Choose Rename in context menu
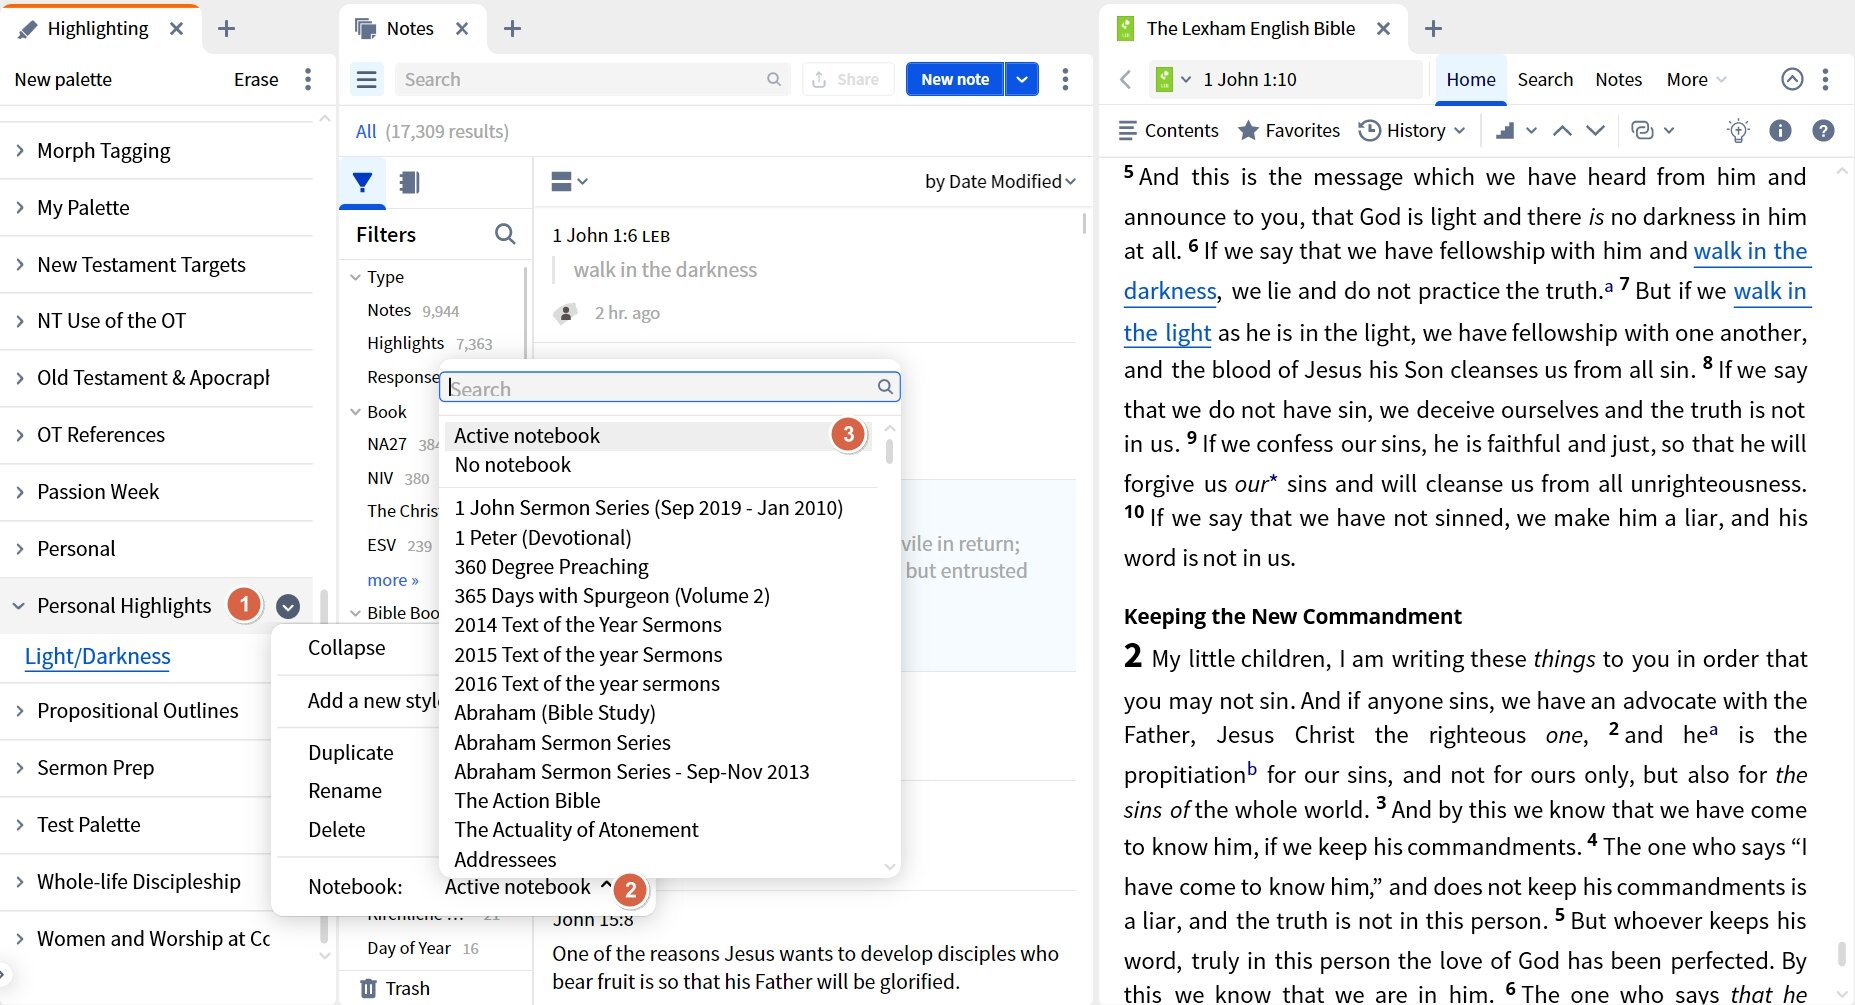 pos(344,790)
